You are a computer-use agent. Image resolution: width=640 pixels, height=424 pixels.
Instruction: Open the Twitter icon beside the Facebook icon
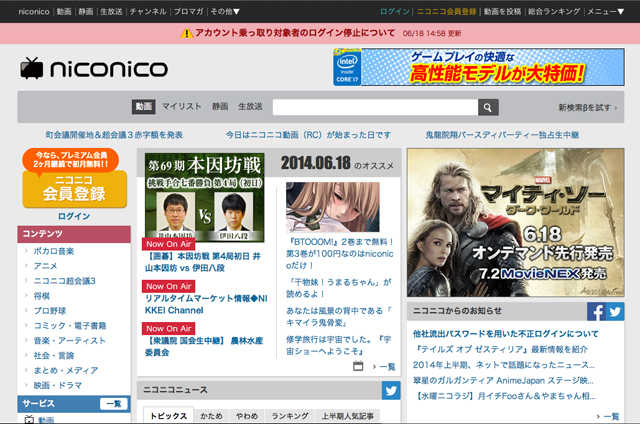pos(615,312)
